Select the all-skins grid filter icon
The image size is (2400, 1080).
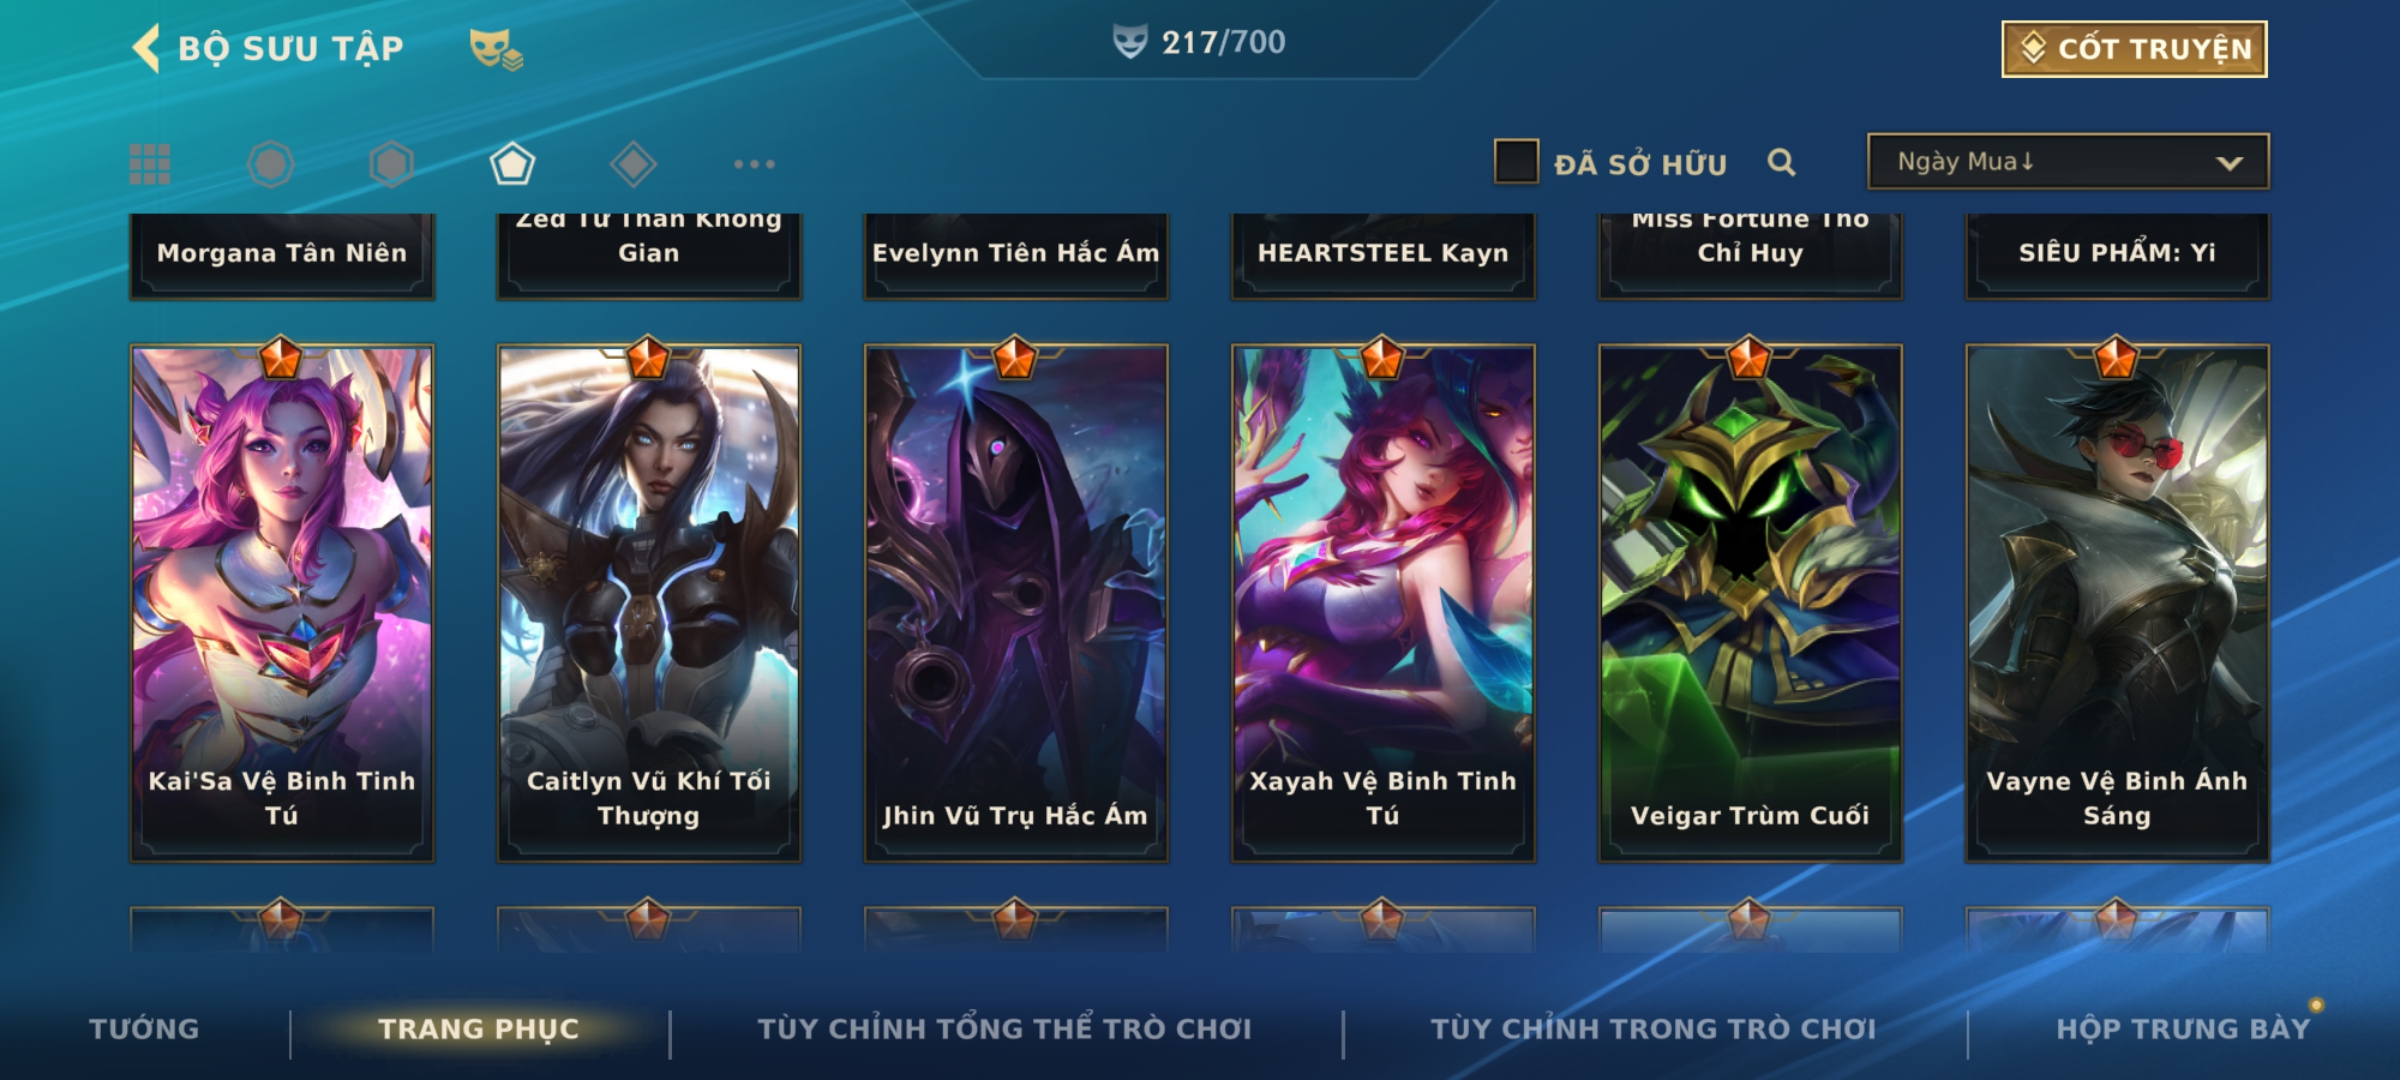[x=150, y=164]
